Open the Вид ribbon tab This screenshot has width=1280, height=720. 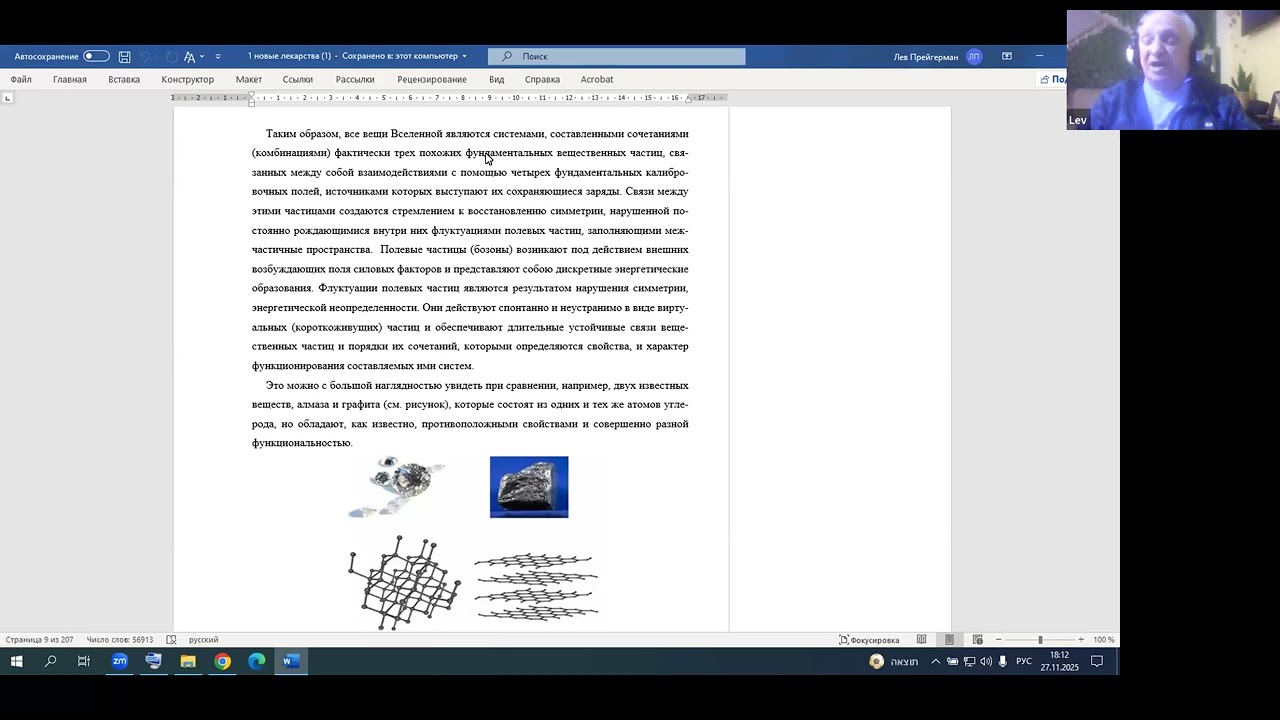point(497,79)
